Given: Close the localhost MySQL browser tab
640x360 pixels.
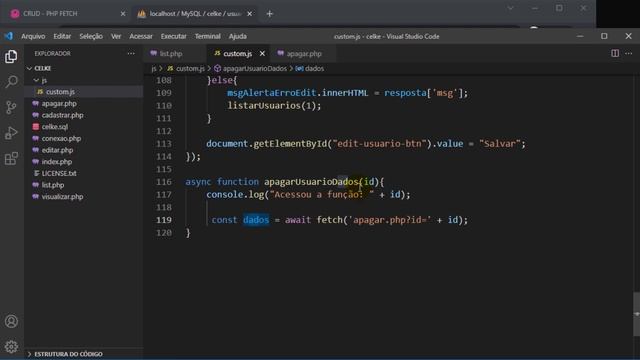Looking at the screenshot, I should pyautogui.click(x=249, y=14).
